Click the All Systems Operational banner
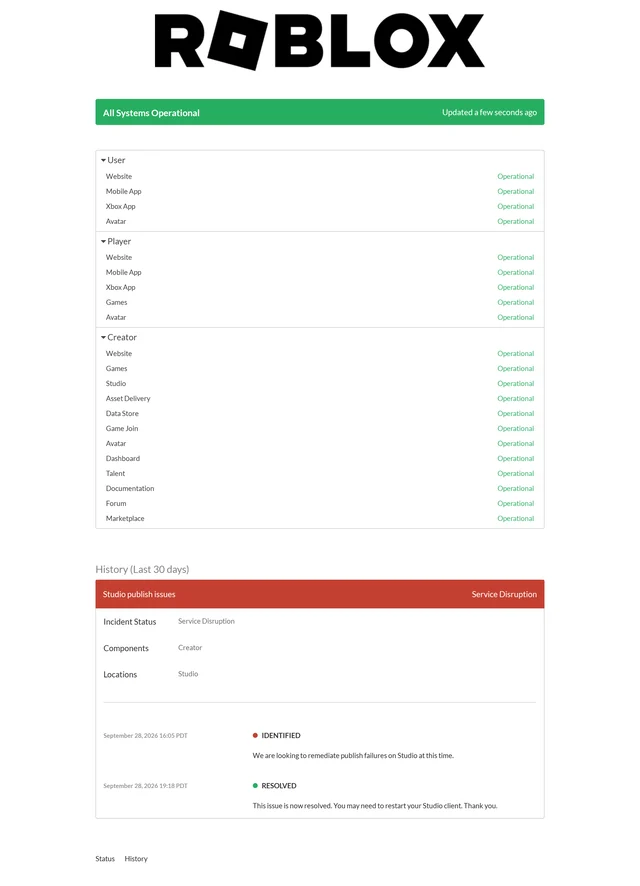The image size is (640, 886). click(x=320, y=112)
